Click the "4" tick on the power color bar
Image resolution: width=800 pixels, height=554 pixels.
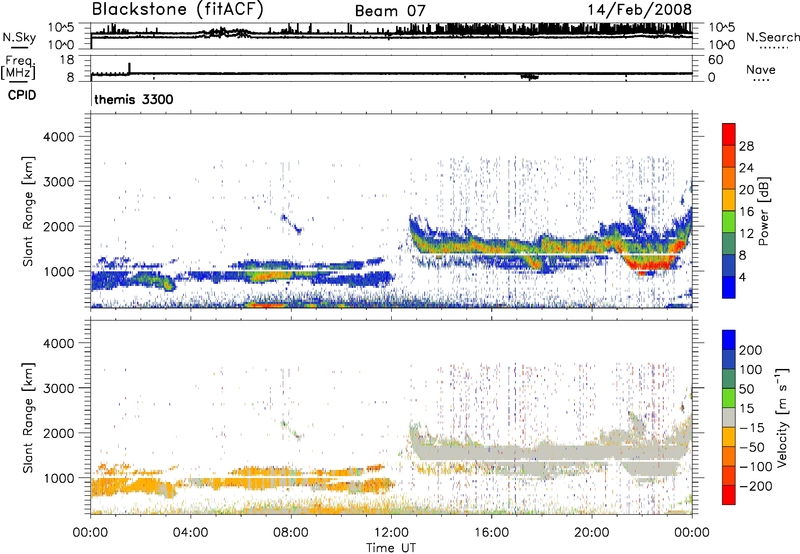pos(742,277)
